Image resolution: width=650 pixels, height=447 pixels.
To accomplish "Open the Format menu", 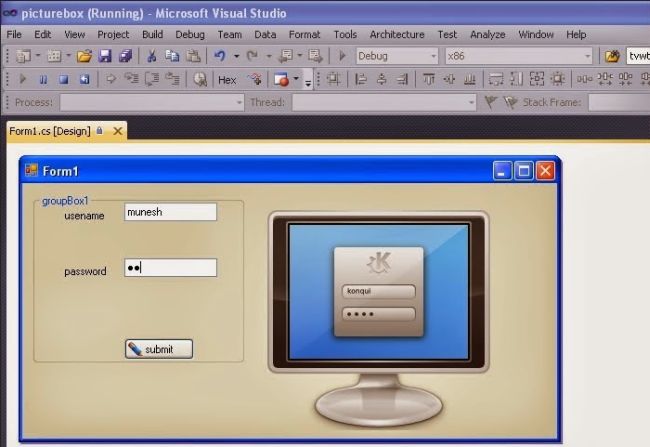I will click(x=304, y=34).
